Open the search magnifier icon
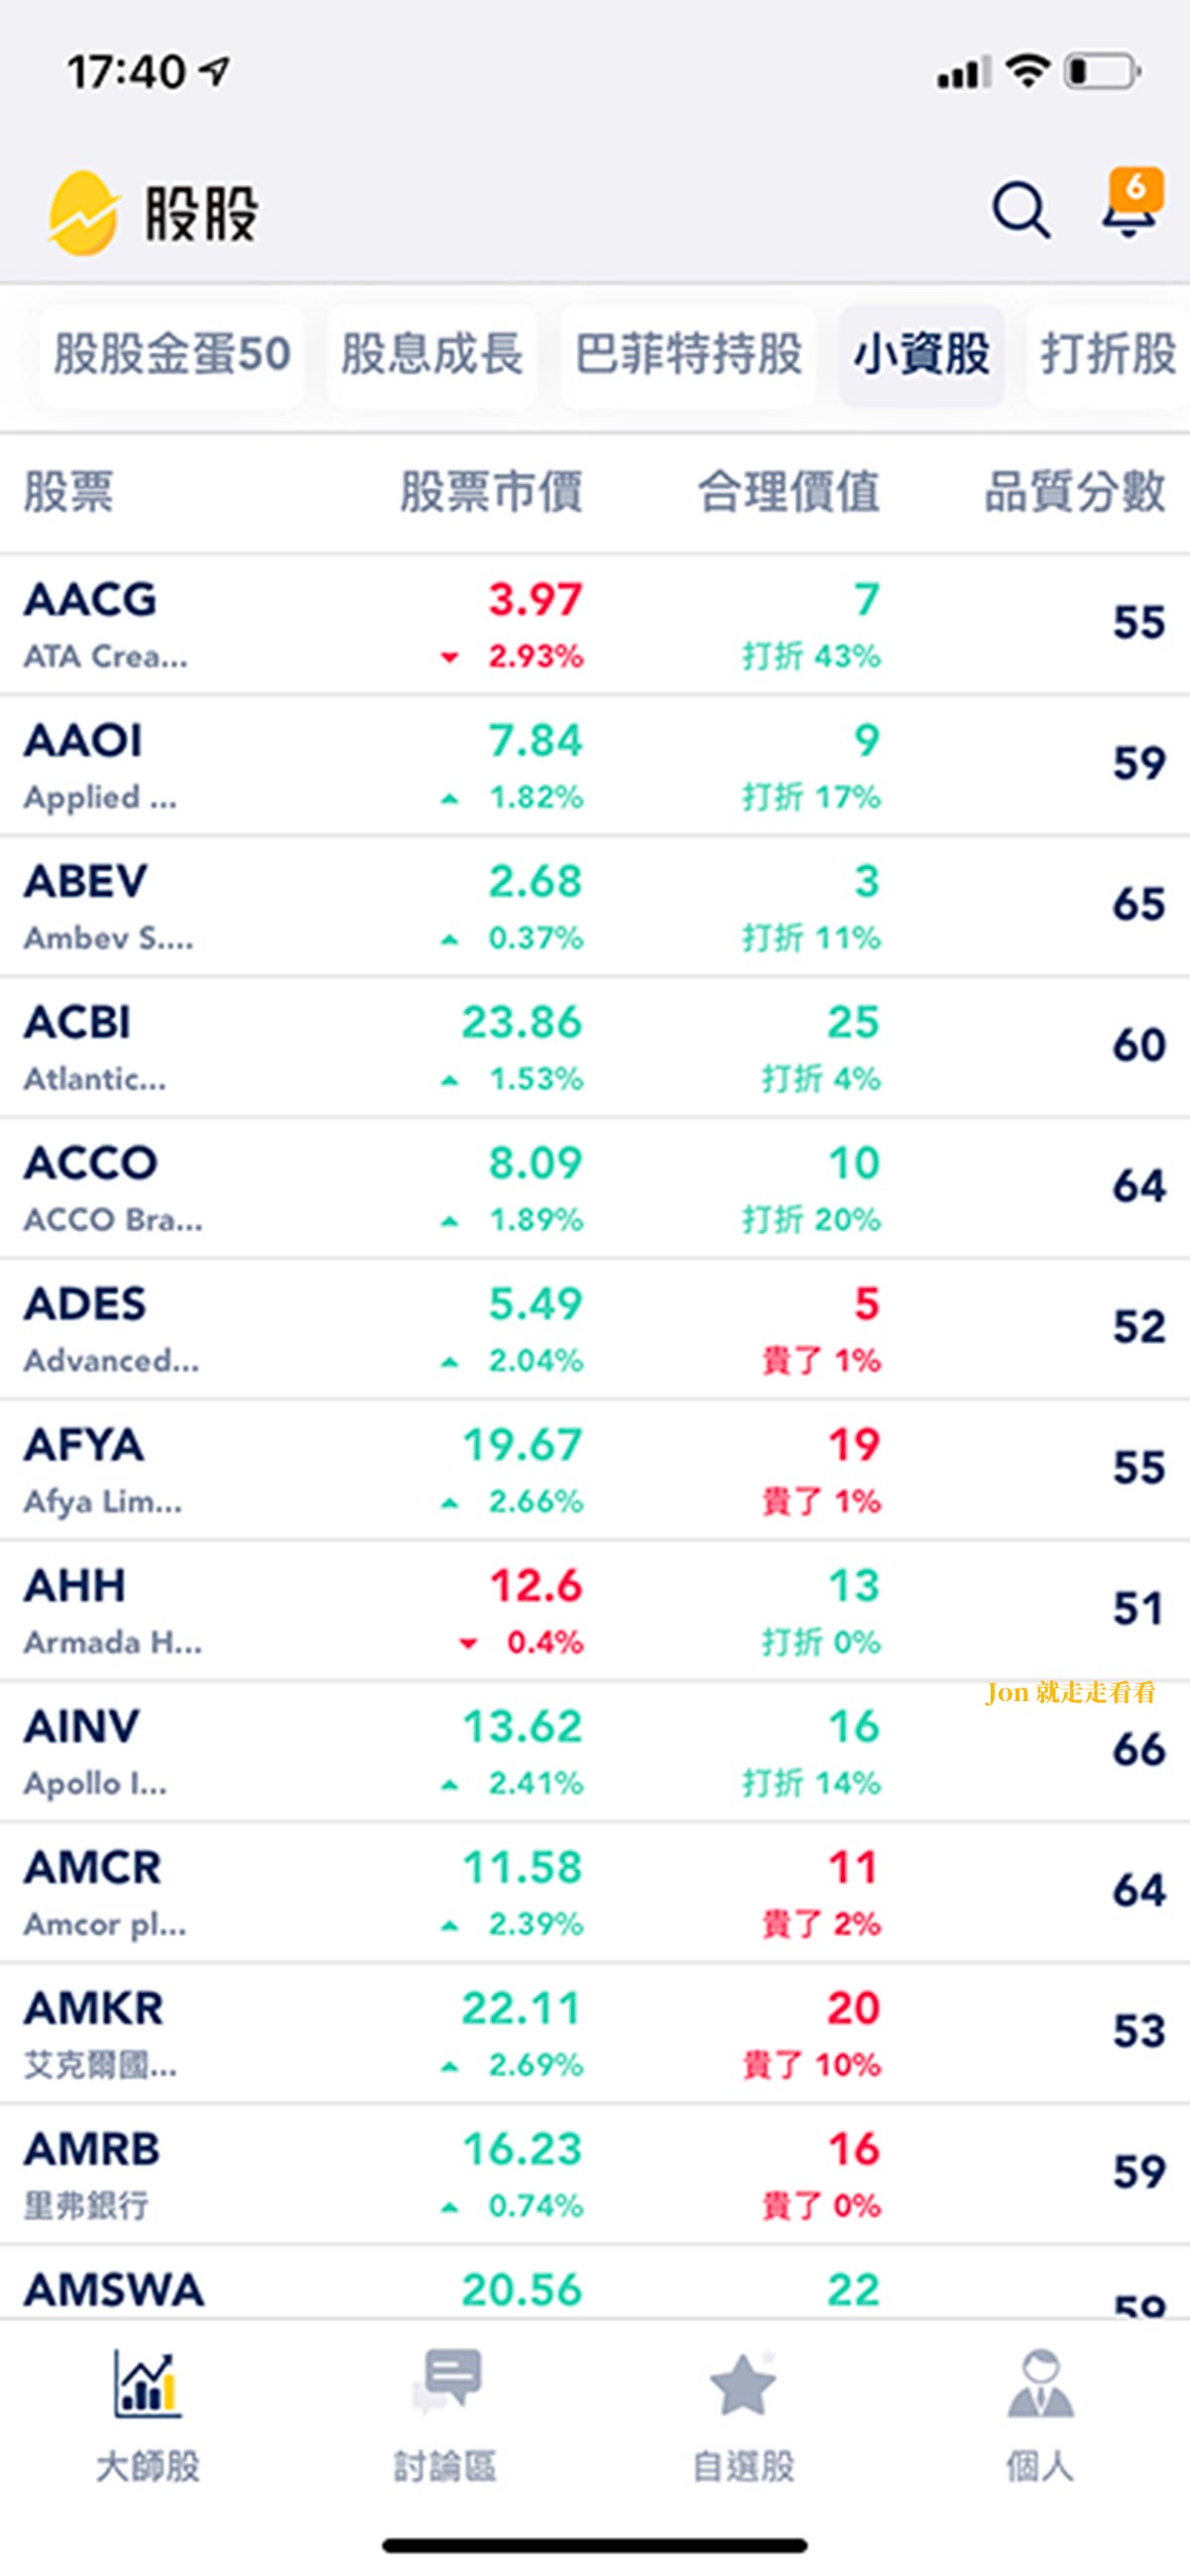1190x2576 pixels. point(1020,211)
